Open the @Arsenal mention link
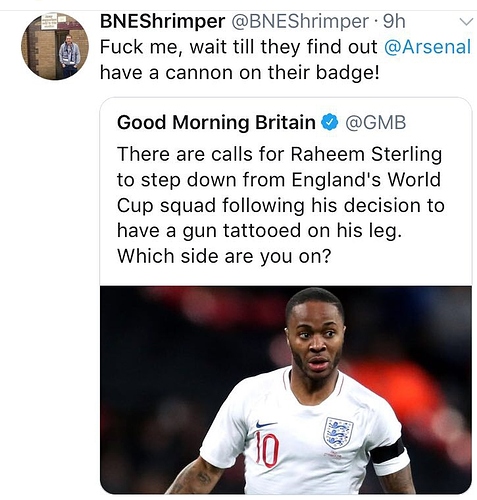The image size is (477, 500). pyautogui.click(x=428, y=47)
